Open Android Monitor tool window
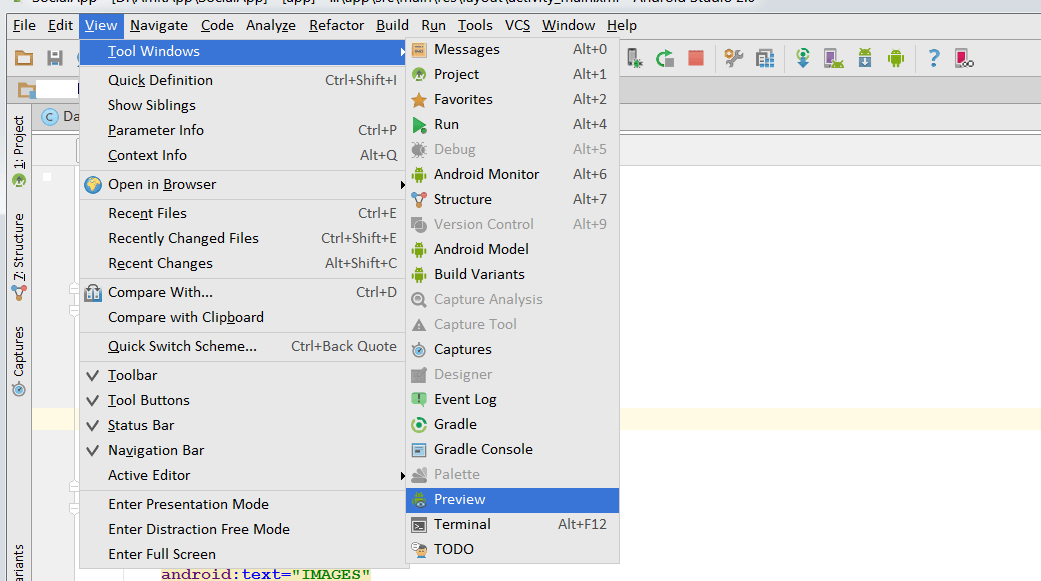 coord(512,175)
